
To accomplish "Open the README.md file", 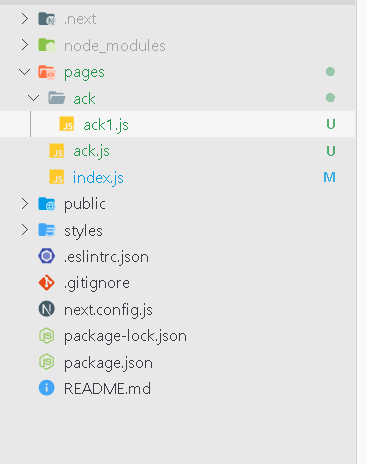I will pyautogui.click(x=107, y=389).
